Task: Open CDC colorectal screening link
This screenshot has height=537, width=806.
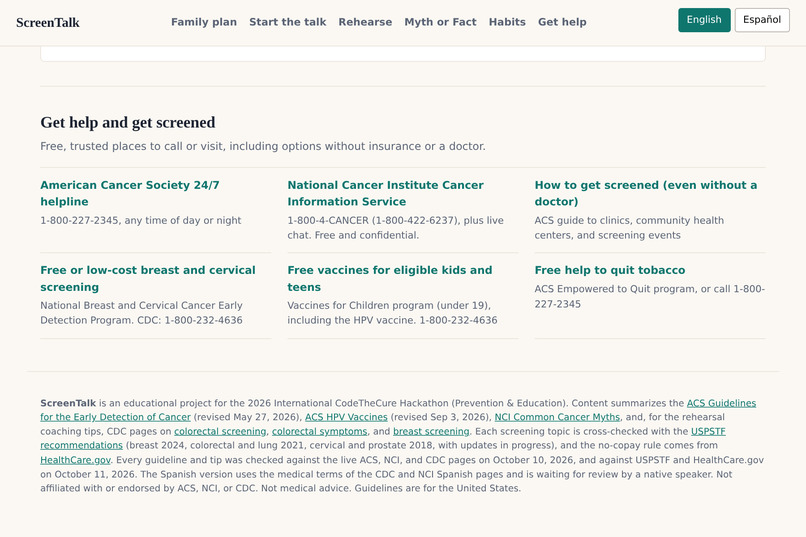Action: point(220,432)
